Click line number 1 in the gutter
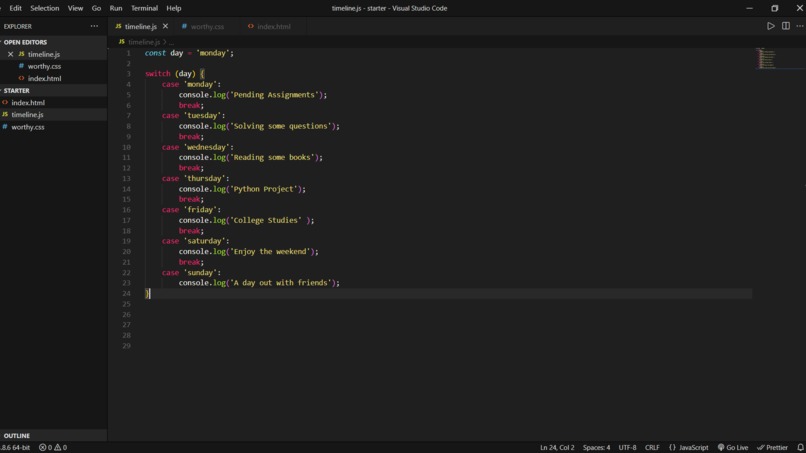The width and height of the screenshot is (806, 453). tap(128, 53)
